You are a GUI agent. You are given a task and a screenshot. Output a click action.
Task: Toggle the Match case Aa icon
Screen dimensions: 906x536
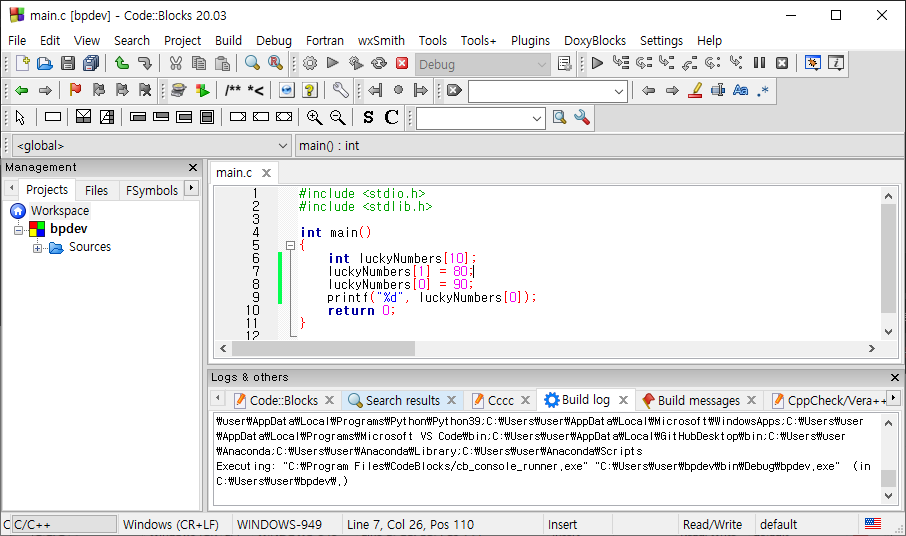(x=740, y=90)
